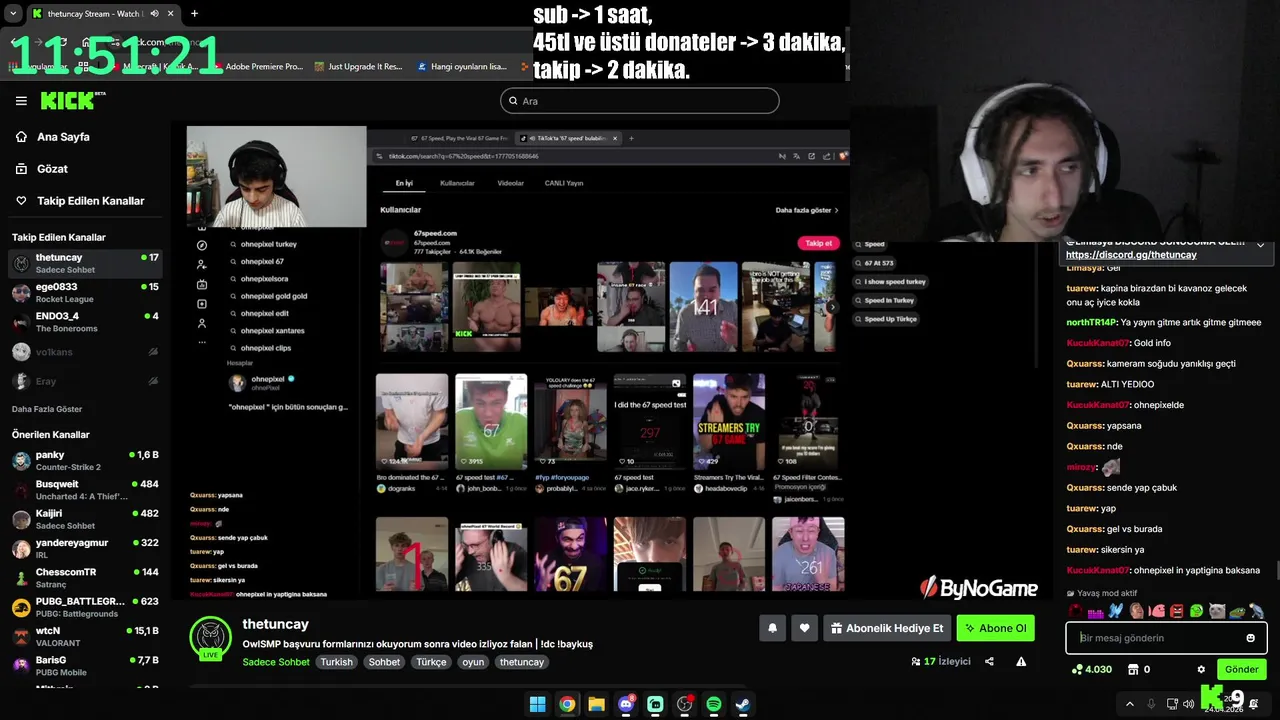The width and height of the screenshot is (1280, 720).
Task: Open chat settings gear icon
Action: point(1201,669)
